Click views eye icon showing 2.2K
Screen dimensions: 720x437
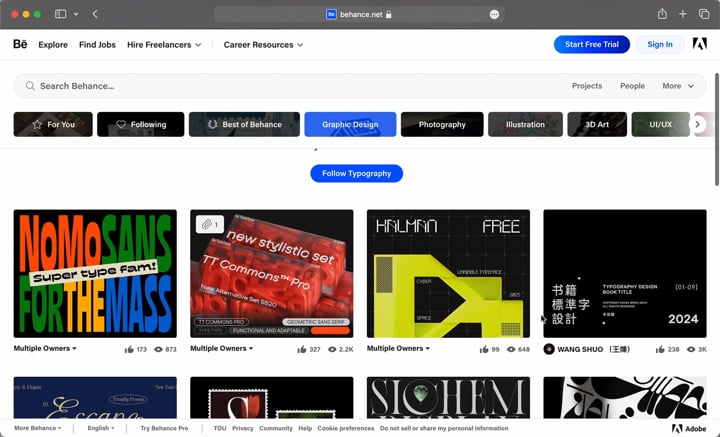point(332,349)
